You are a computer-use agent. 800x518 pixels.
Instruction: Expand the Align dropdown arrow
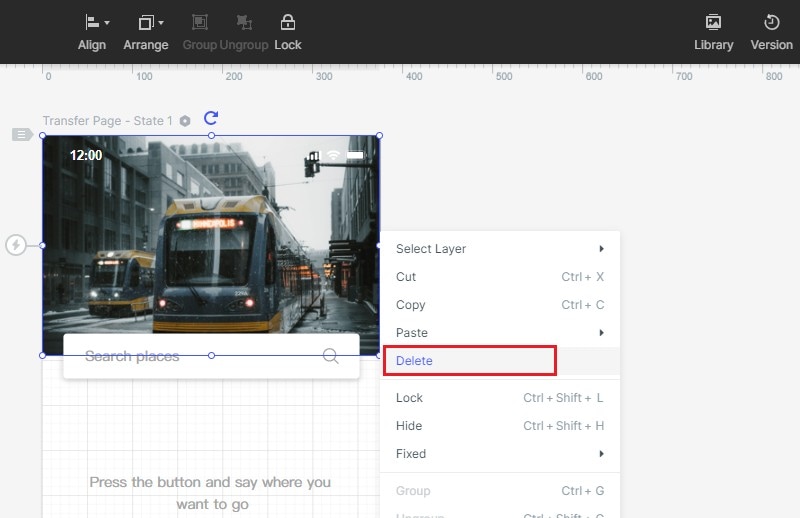107,23
